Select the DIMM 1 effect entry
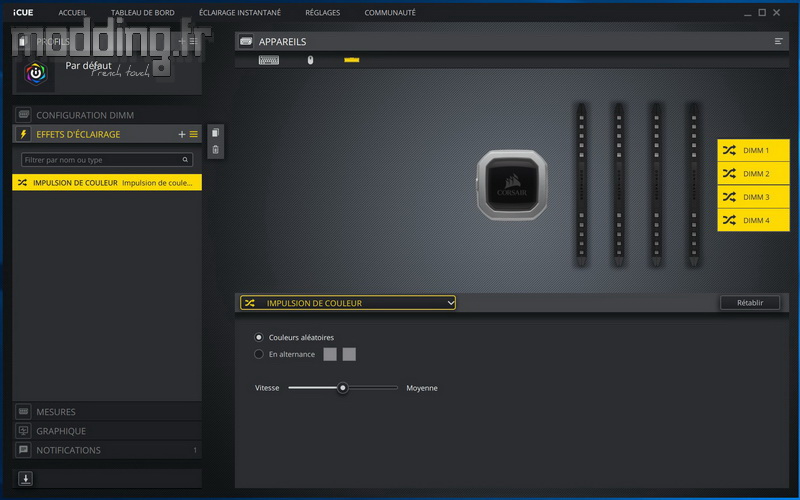Screen dimensions: 800x500 (x=753, y=151)
